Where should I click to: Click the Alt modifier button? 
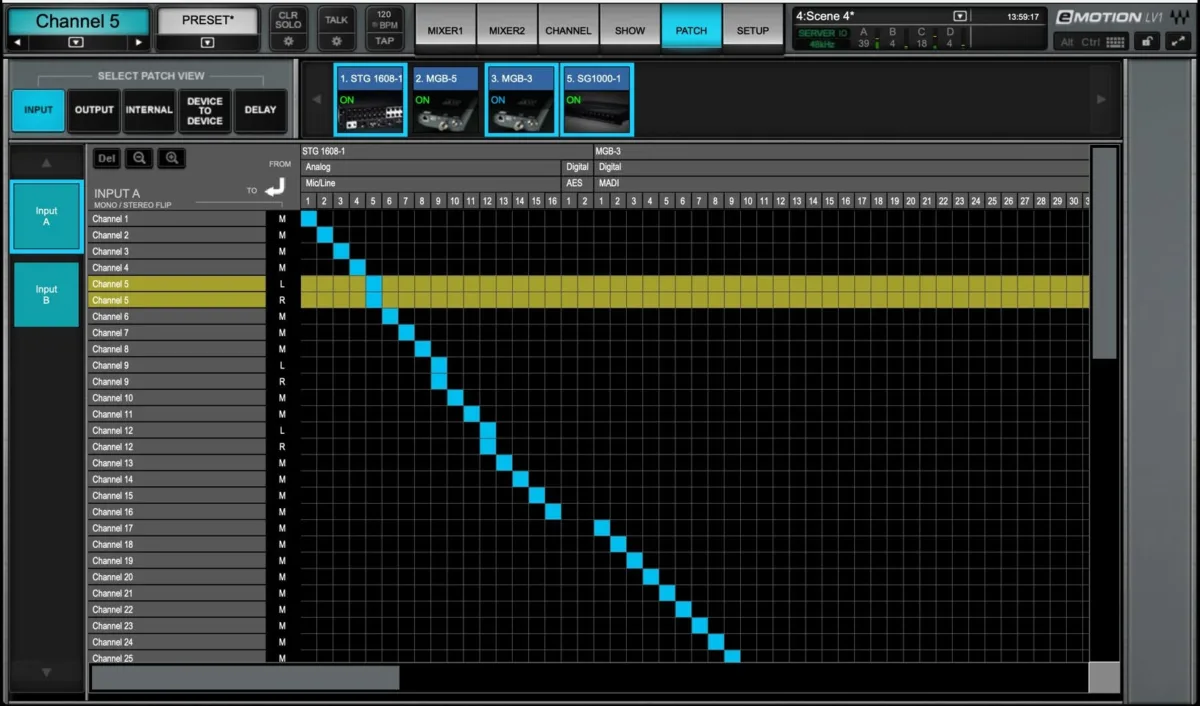(1067, 42)
